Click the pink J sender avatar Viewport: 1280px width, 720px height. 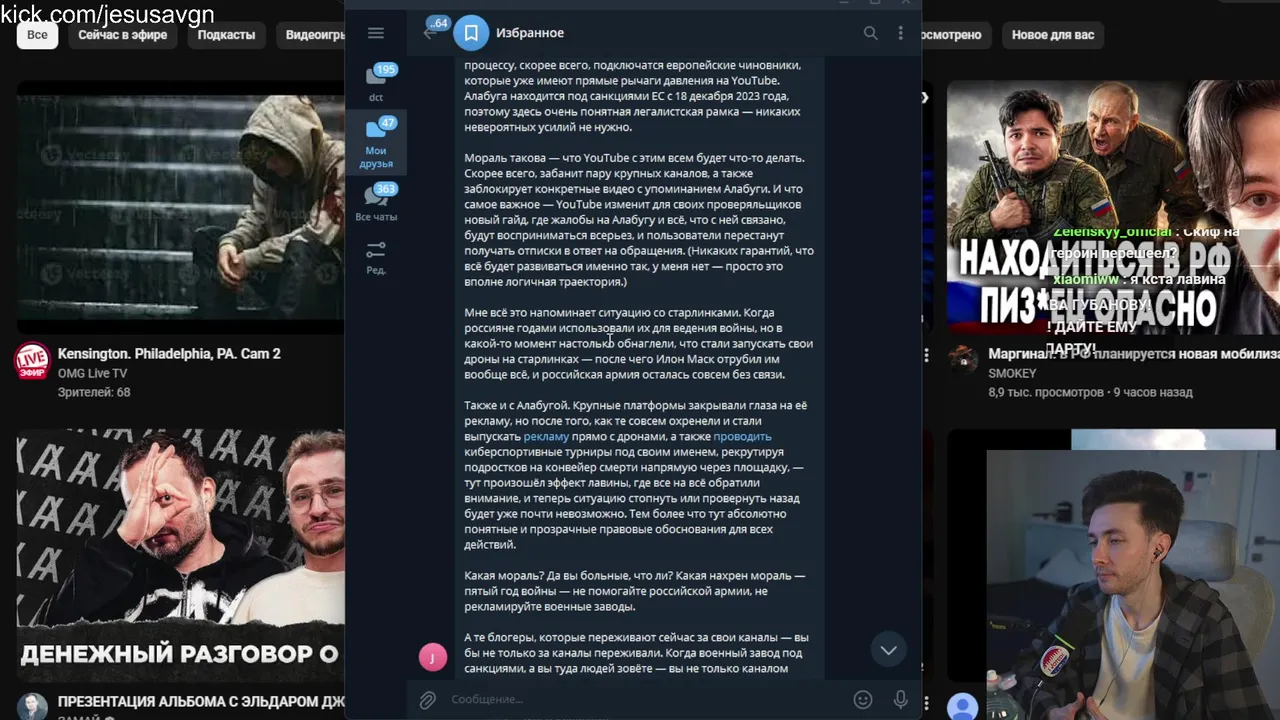pos(432,657)
